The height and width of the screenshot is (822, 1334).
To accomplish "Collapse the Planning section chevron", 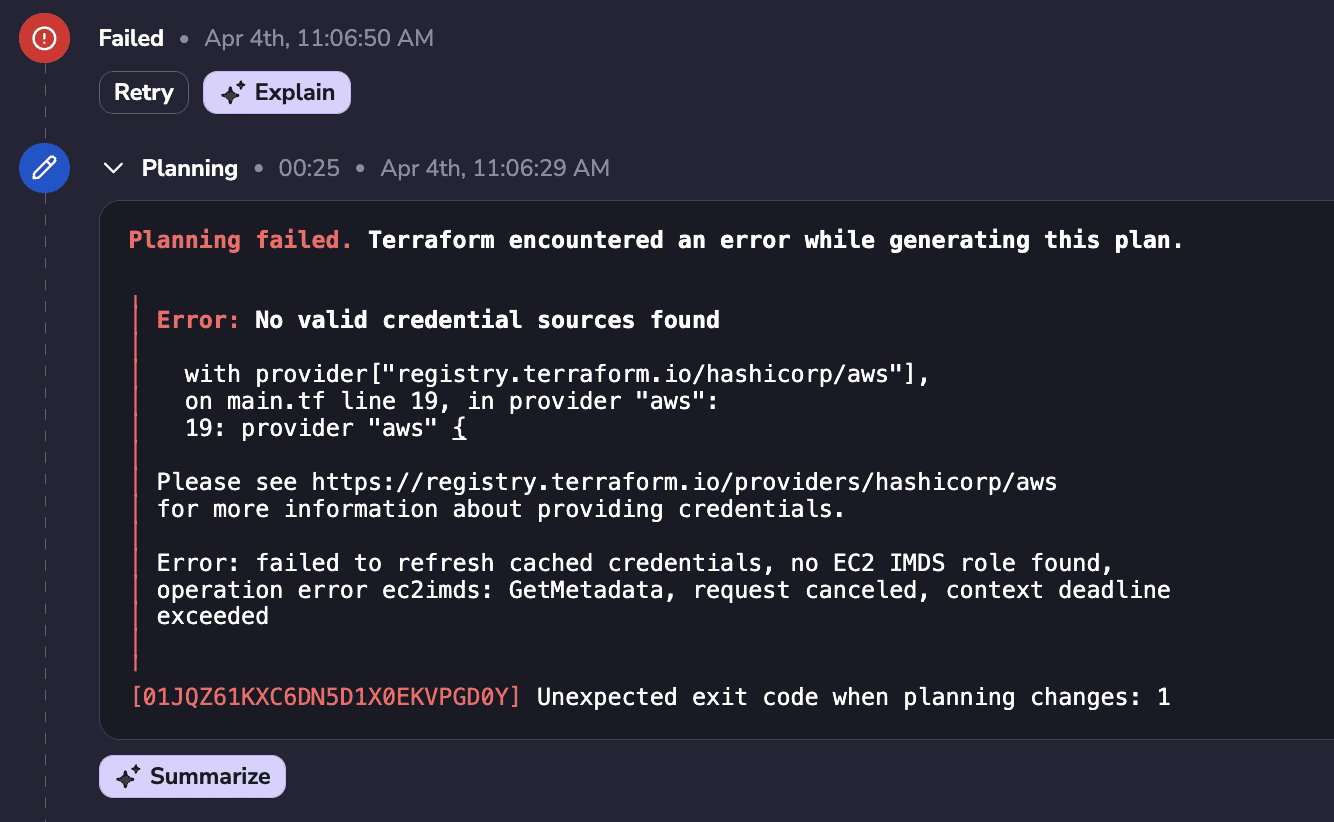I will coord(114,168).
